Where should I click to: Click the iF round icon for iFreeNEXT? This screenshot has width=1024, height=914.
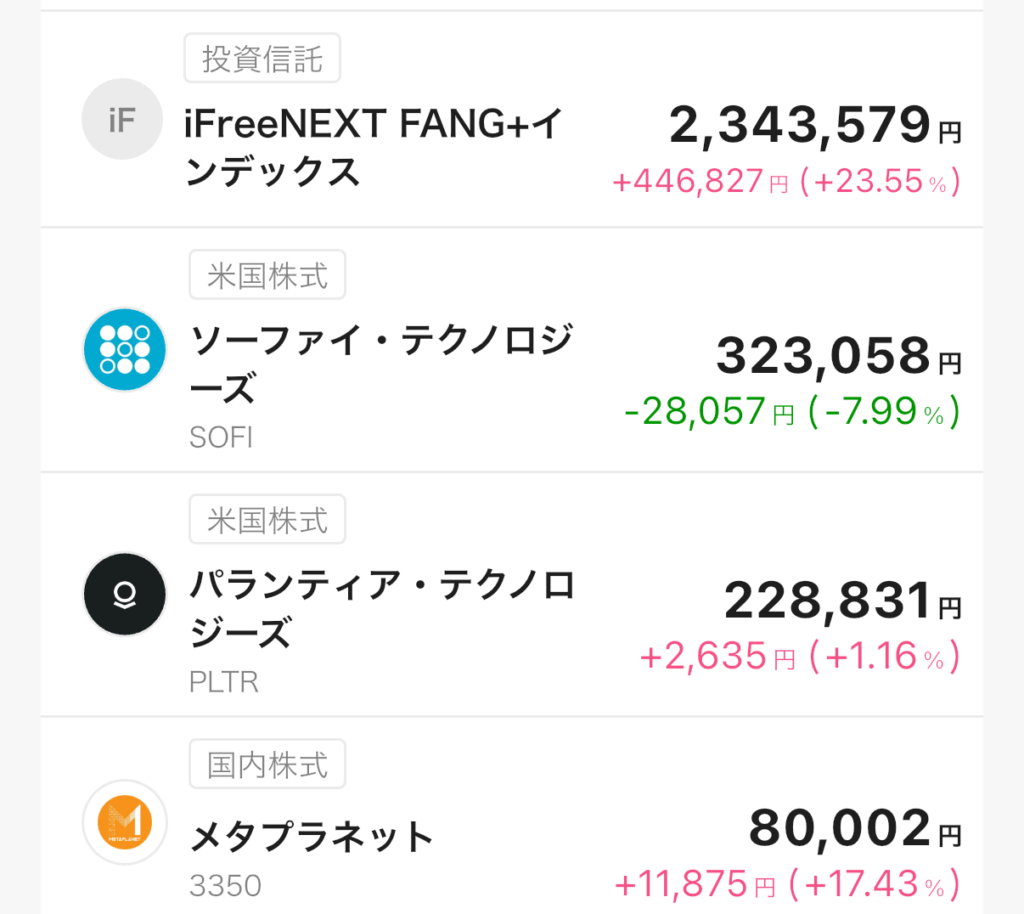click(122, 121)
